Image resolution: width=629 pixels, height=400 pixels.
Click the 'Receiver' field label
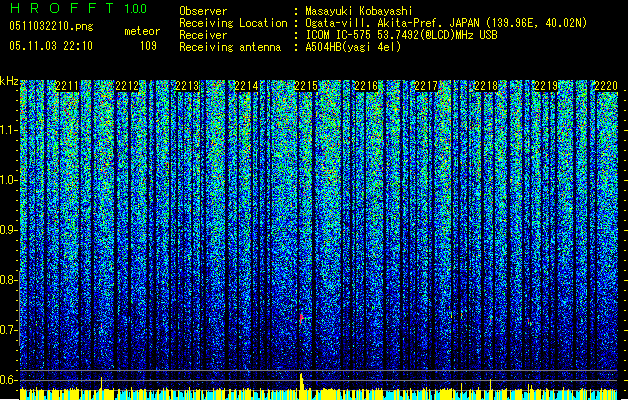203,35
